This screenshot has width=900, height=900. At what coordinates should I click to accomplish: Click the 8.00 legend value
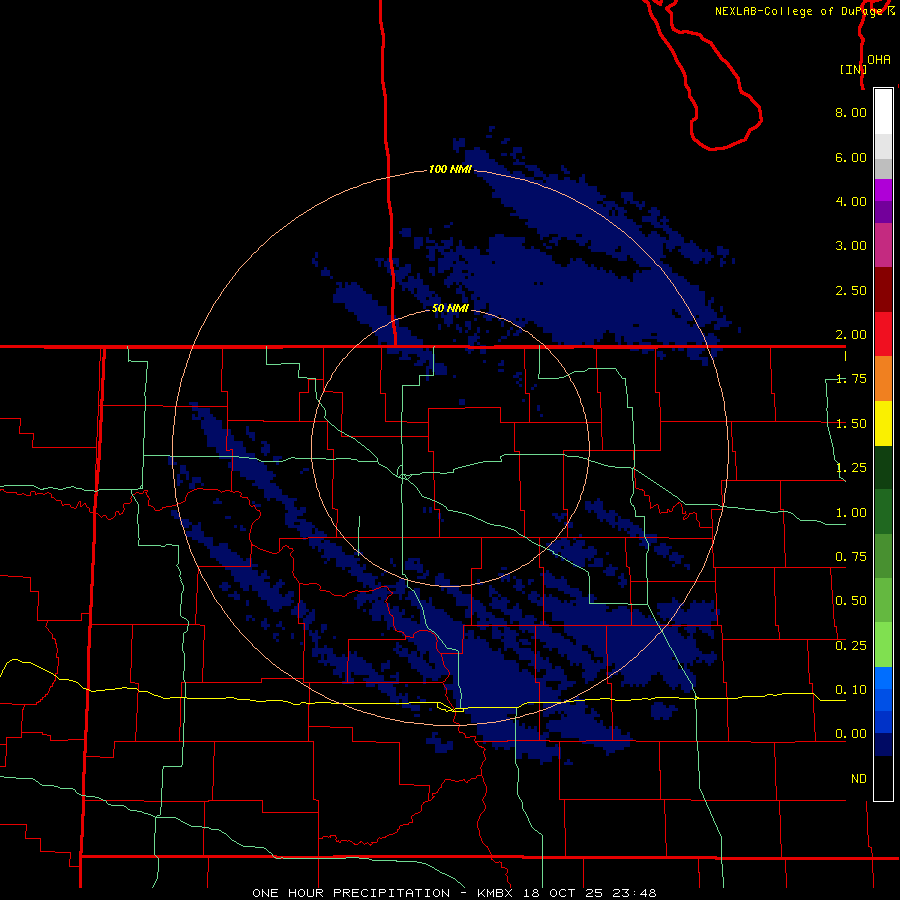click(851, 112)
